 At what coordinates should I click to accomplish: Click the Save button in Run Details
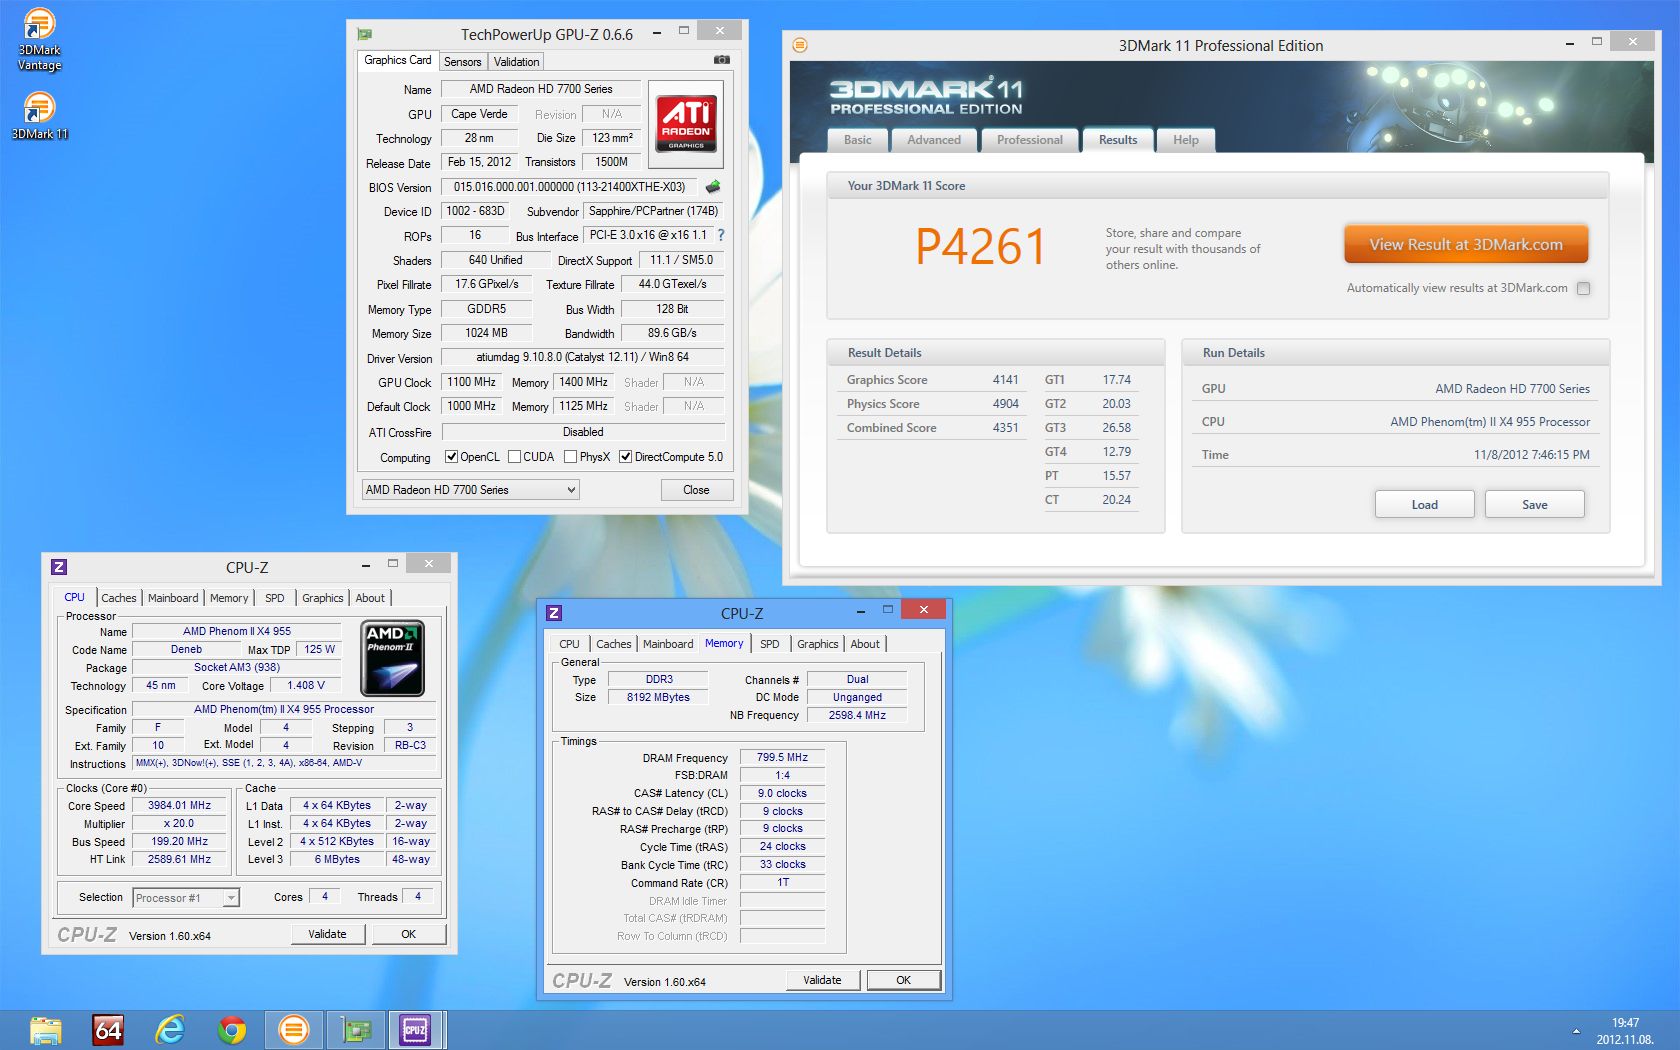point(1534,505)
